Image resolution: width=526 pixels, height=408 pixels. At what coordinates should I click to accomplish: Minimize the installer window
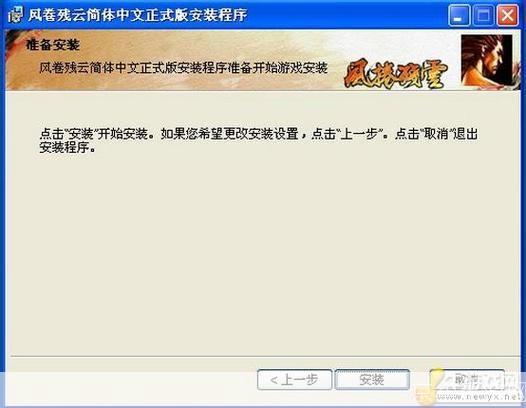[x=459, y=15]
